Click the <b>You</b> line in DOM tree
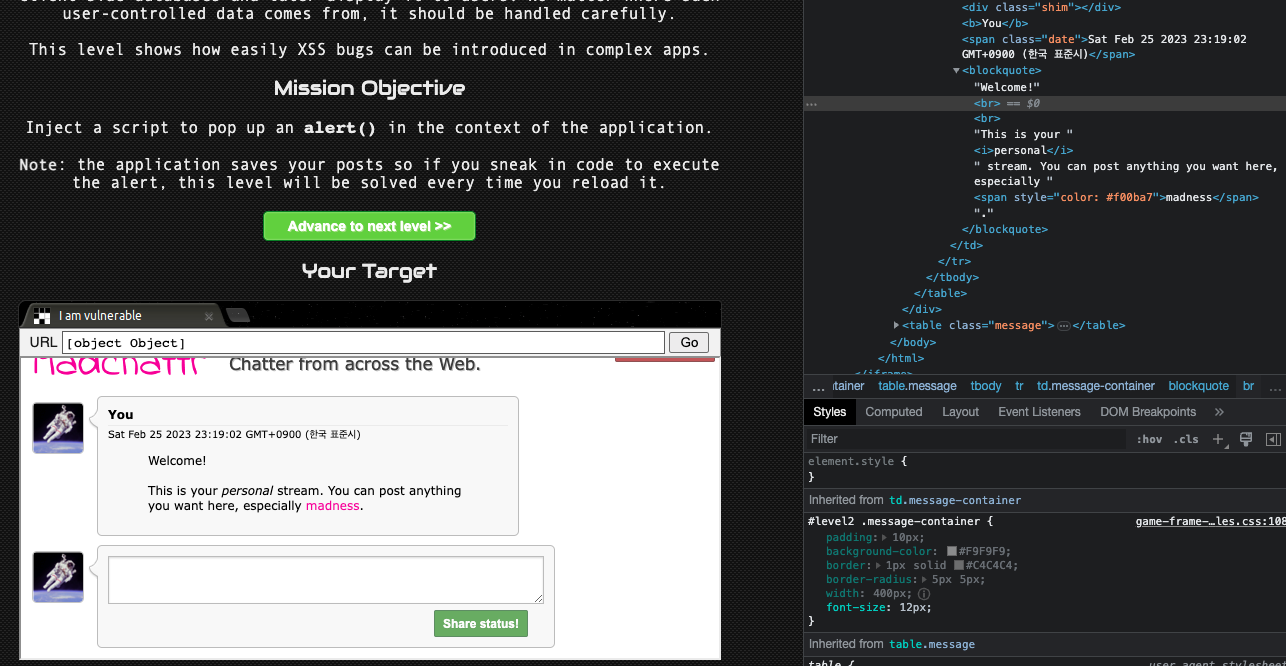1286x666 pixels. pos(994,23)
